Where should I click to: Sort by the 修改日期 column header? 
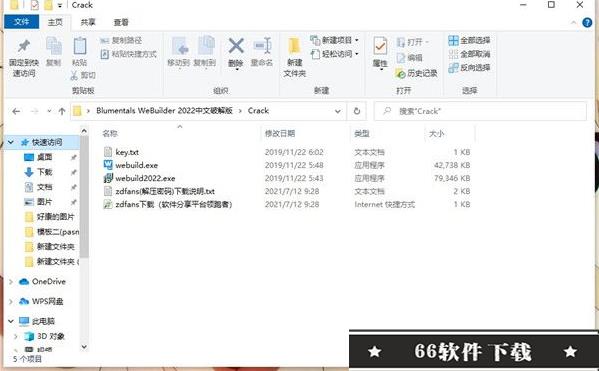(x=280, y=133)
